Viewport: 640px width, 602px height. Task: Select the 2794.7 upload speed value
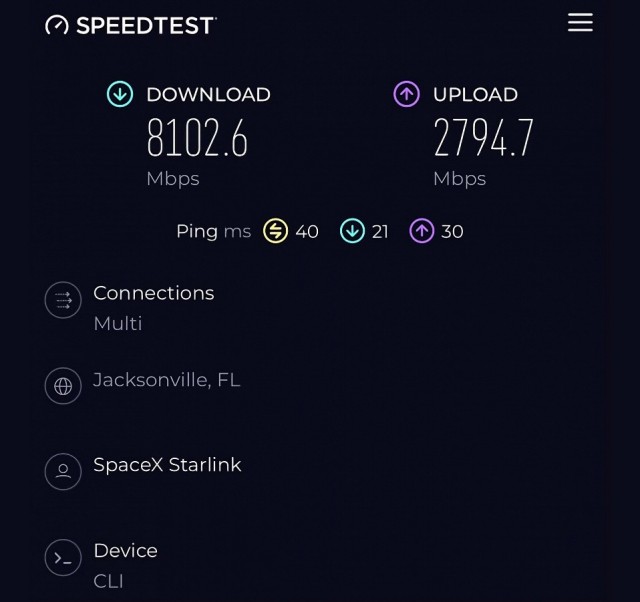pyautogui.click(x=483, y=138)
